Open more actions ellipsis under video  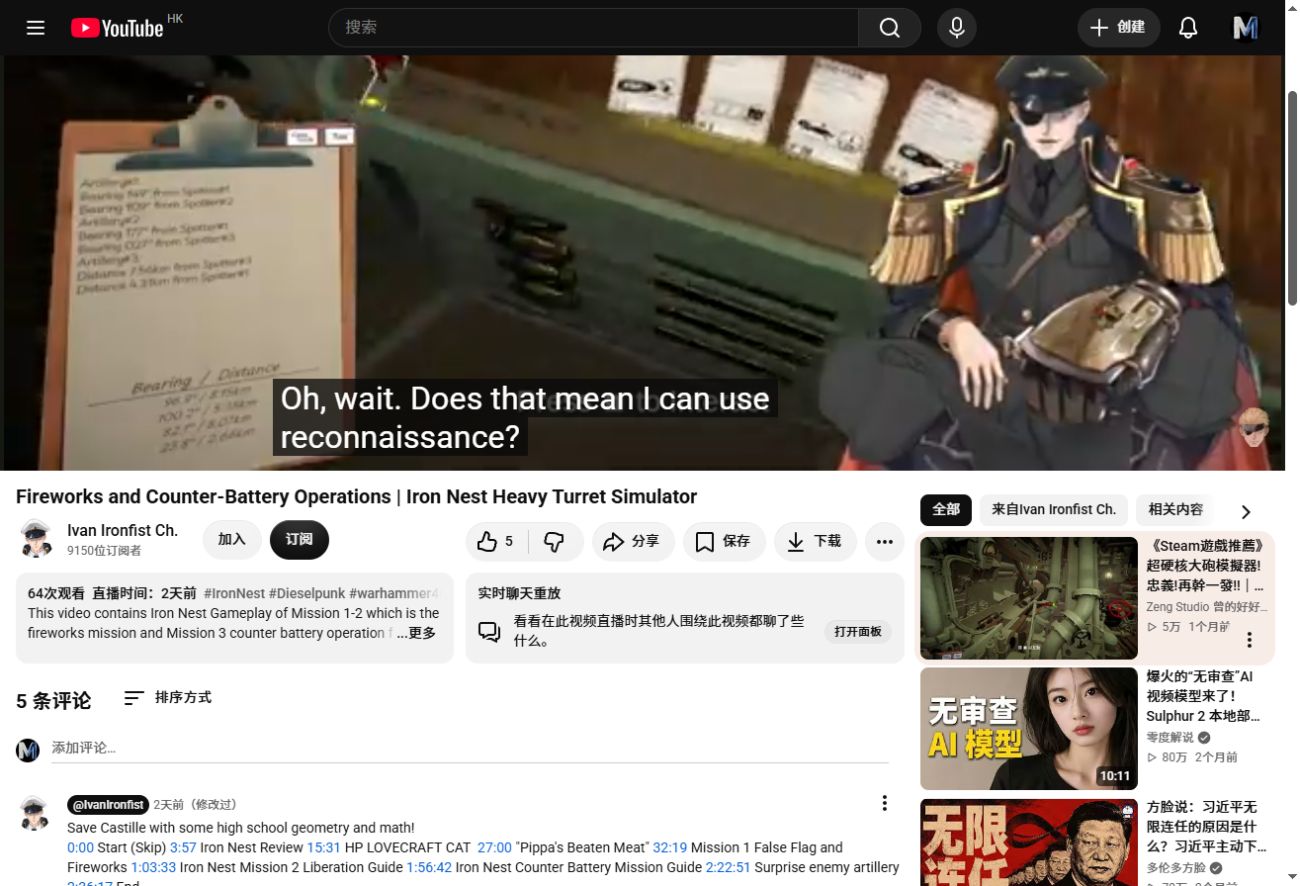pos(884,541)
